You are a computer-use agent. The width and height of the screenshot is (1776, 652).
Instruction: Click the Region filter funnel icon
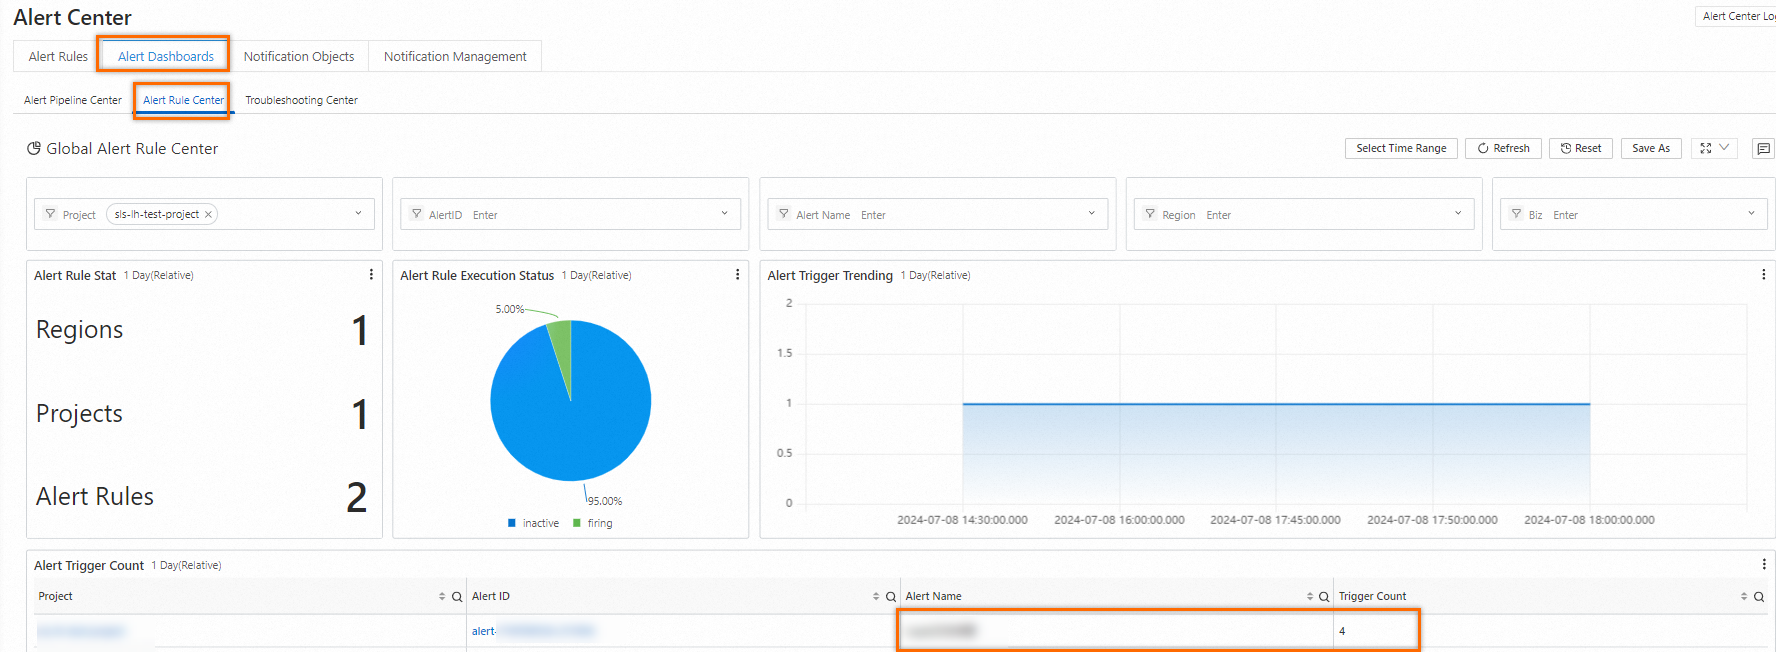point(1150,214)
